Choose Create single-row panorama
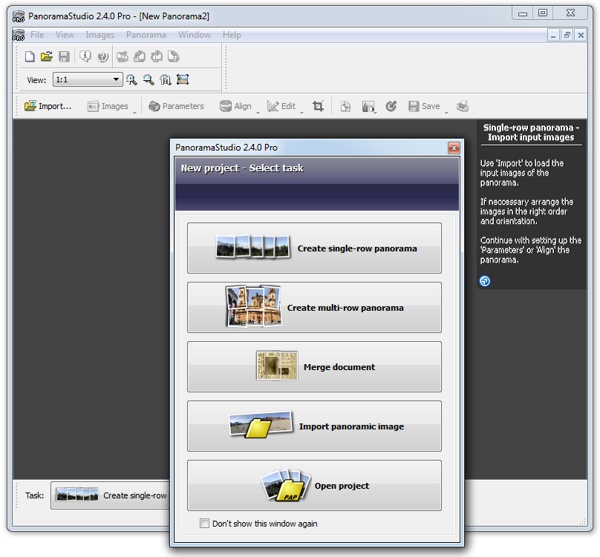Screen dimensions: 600x557 (x=314, y=248)
